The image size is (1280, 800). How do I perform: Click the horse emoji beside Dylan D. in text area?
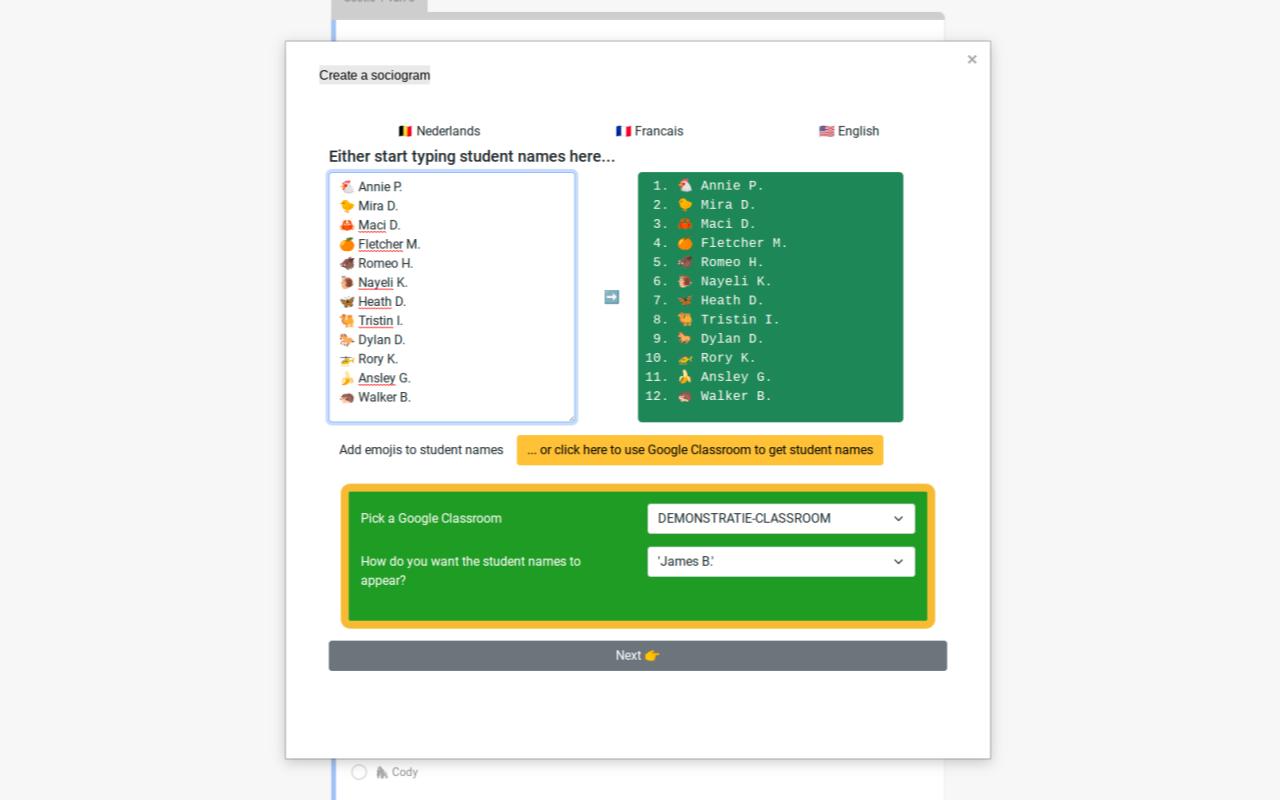coord(347,340)
